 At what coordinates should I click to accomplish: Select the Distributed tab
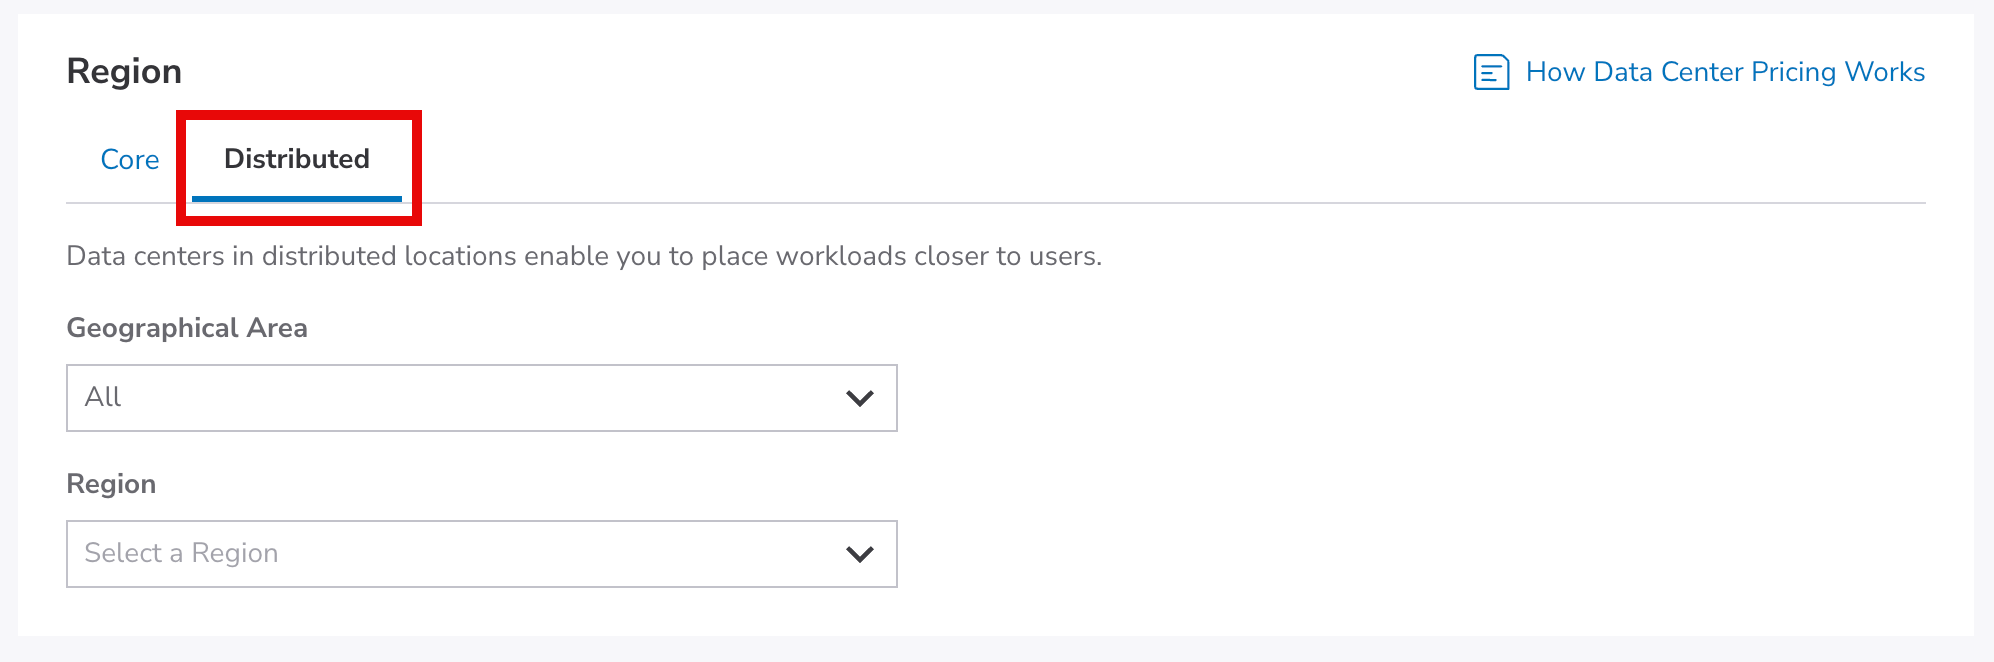[x=297, y=159]
